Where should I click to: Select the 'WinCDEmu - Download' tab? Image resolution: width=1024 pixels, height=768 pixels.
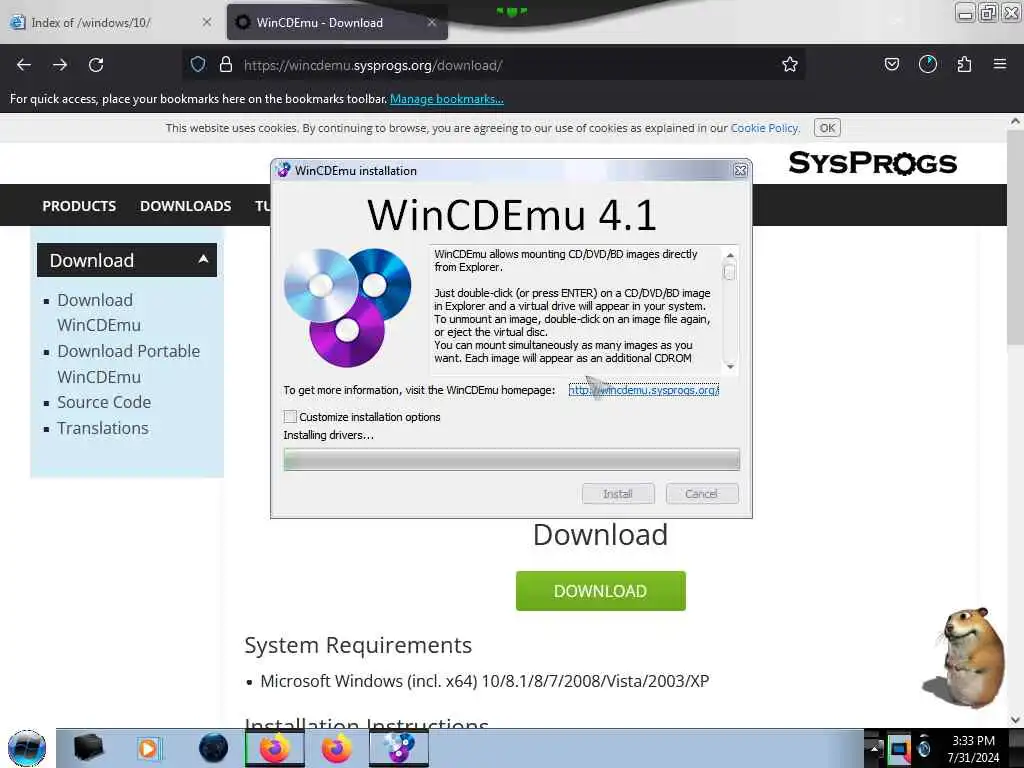(337, 22)
